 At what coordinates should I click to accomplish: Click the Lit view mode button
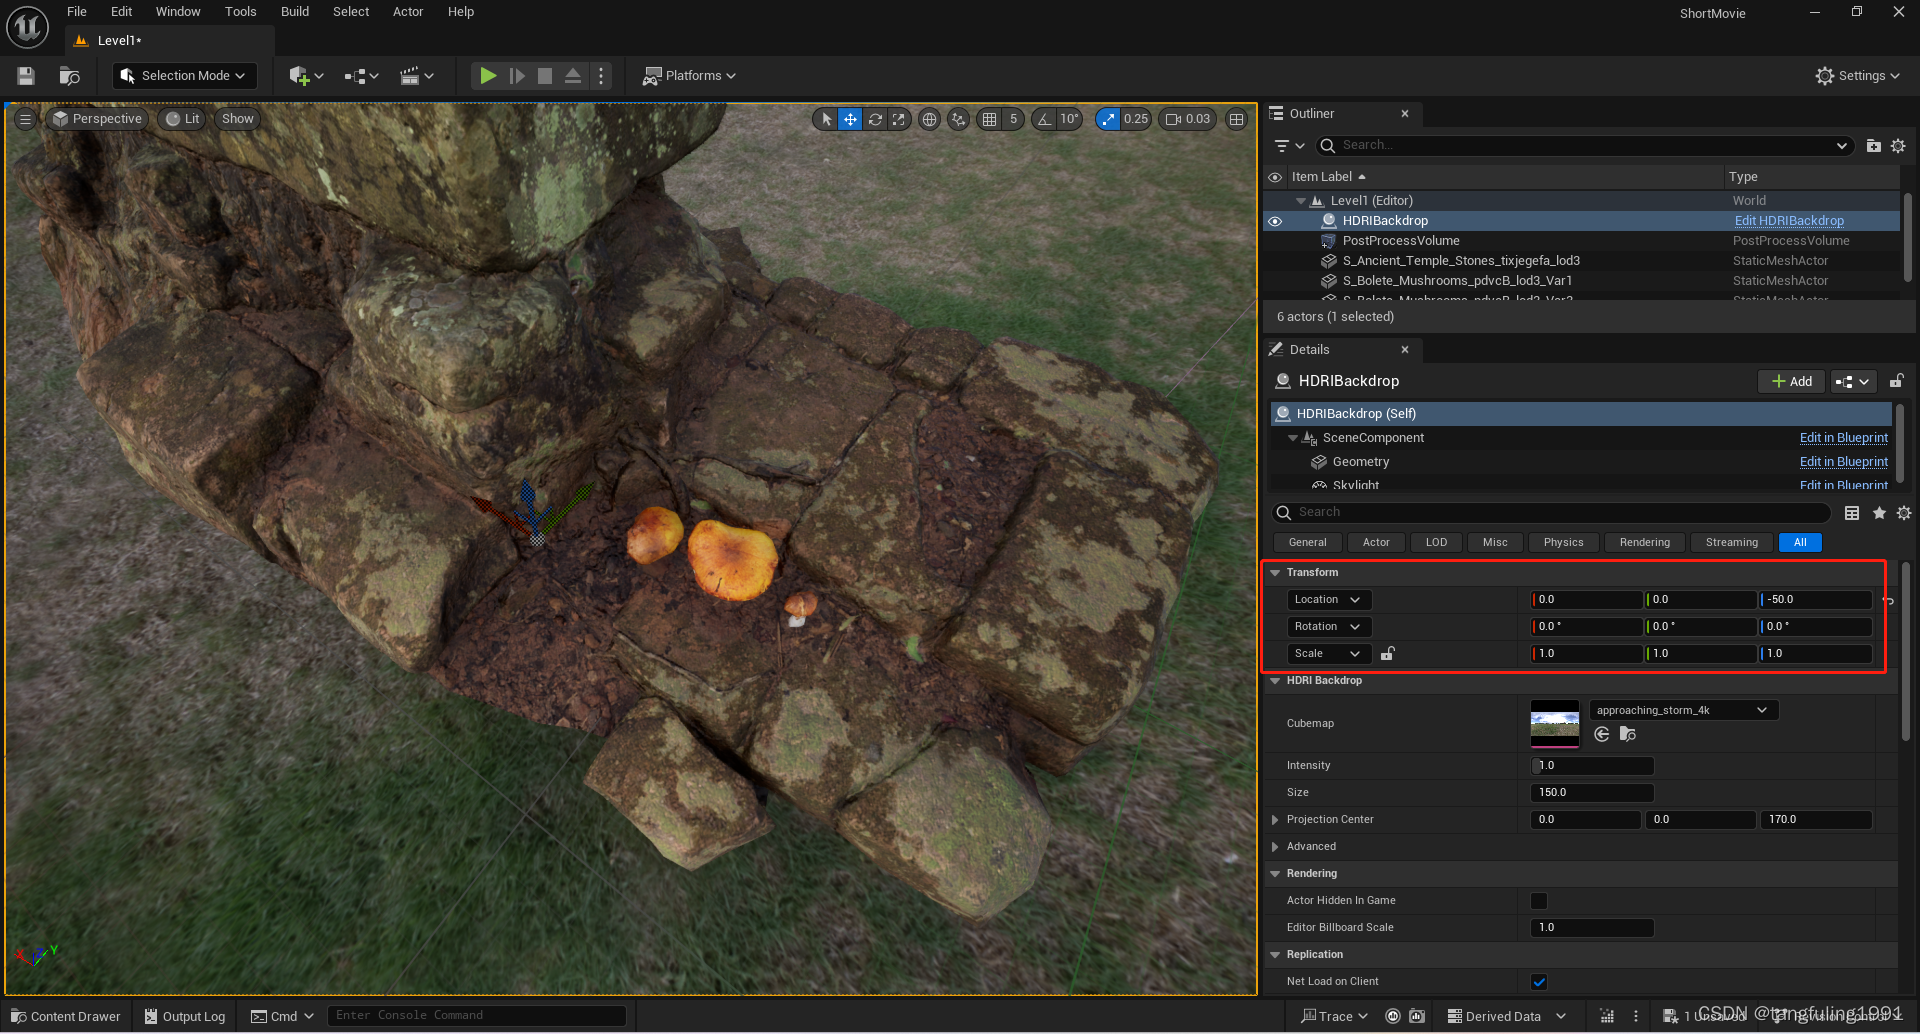183,119
